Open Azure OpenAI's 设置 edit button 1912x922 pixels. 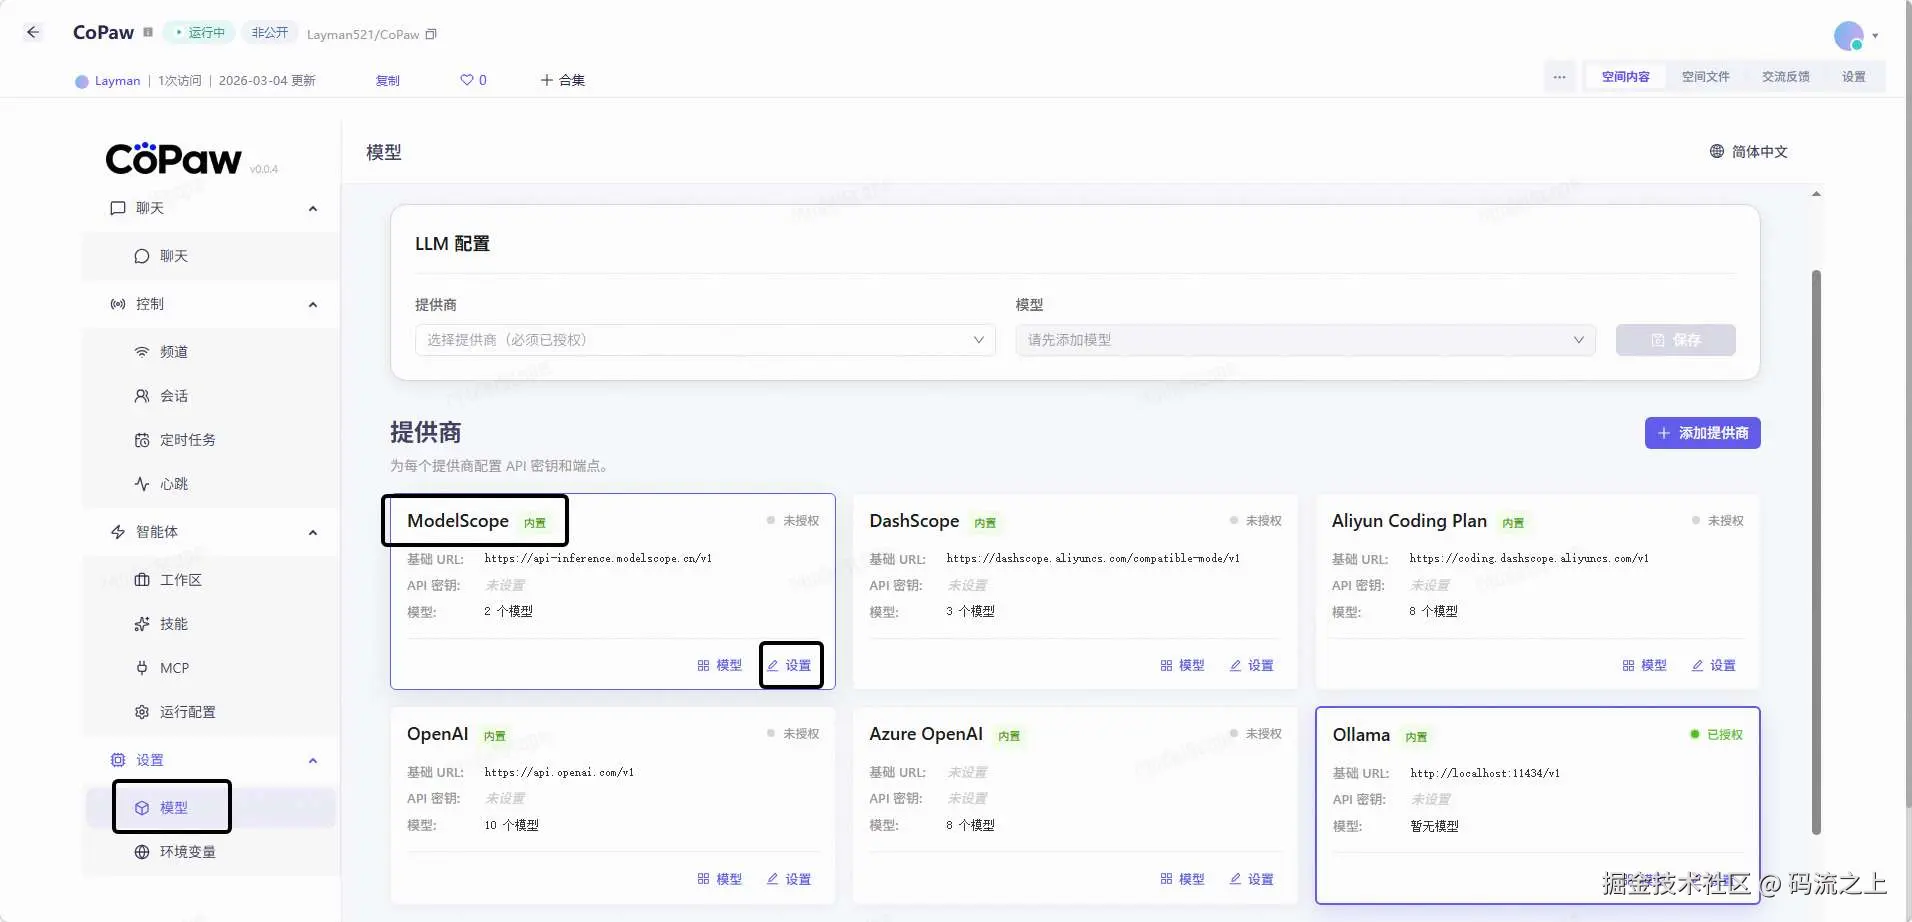click(x=1252, y=880)
